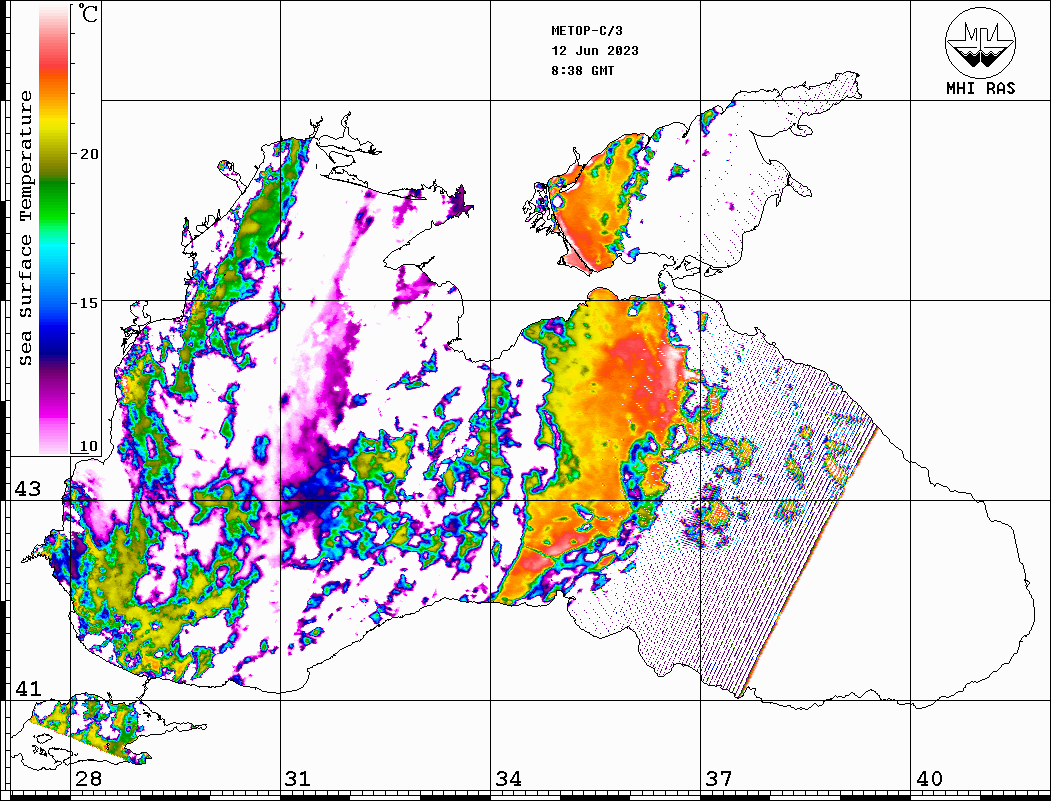Click the 15 mark on temperature scale

pyautogui.click(x=90, y=302)
